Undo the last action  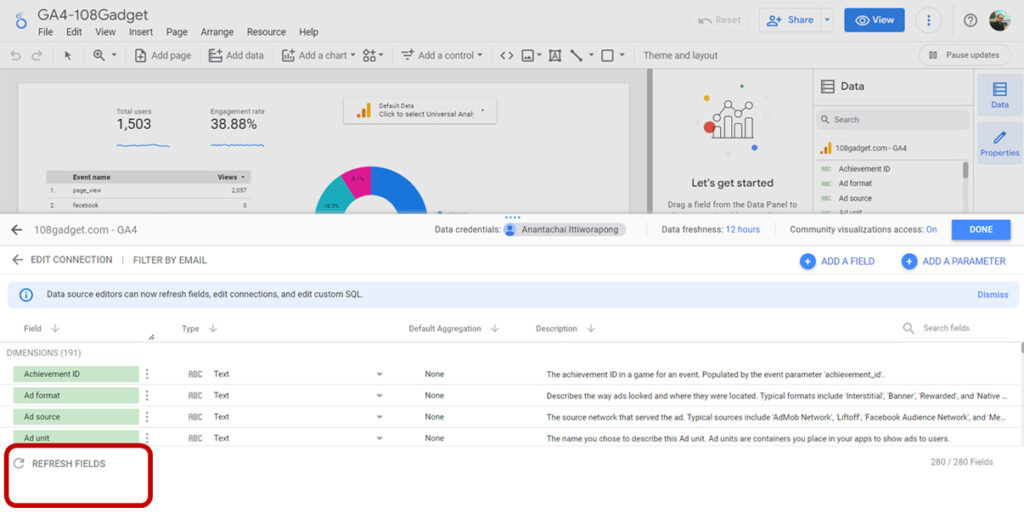16,55
